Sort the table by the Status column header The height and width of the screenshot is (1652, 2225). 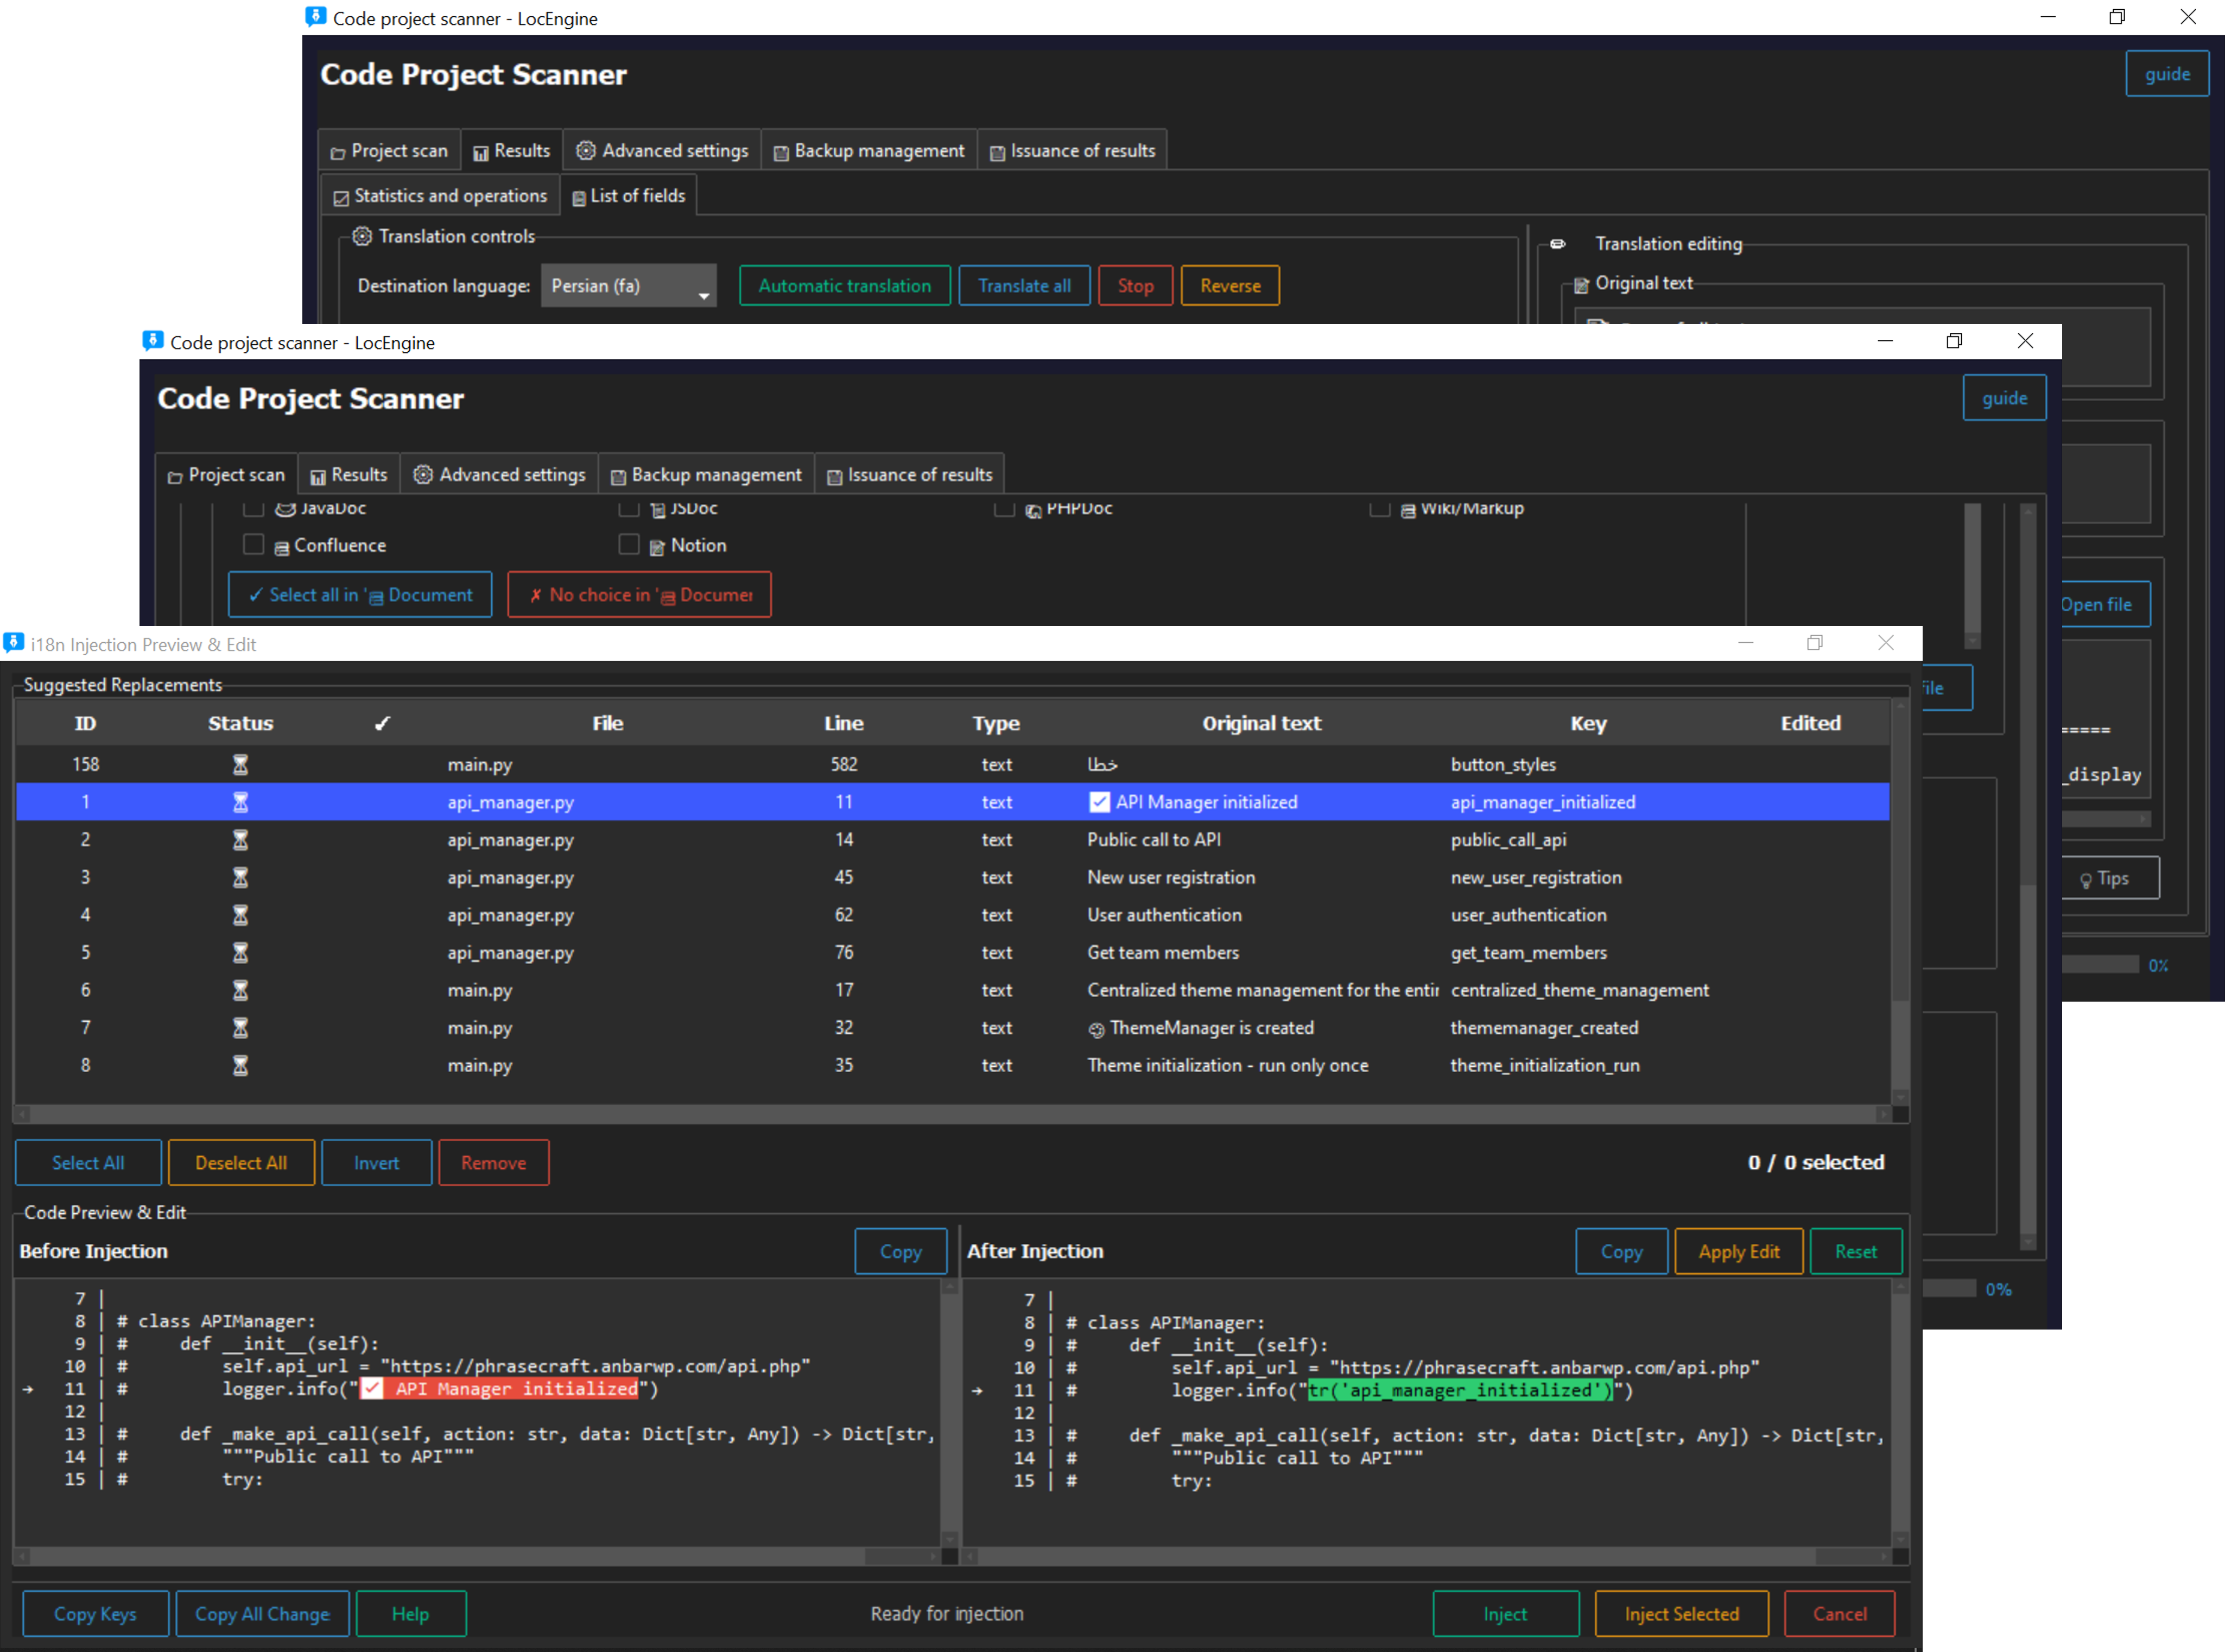(240, 723)
